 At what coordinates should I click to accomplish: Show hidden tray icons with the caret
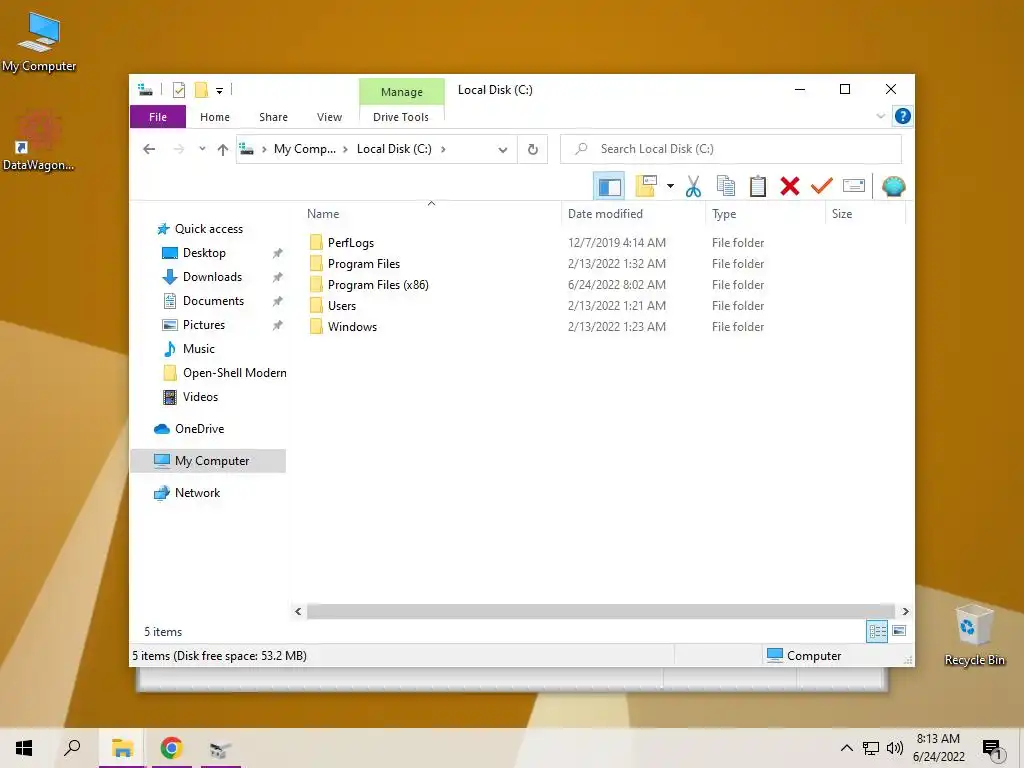pos(846,748)
